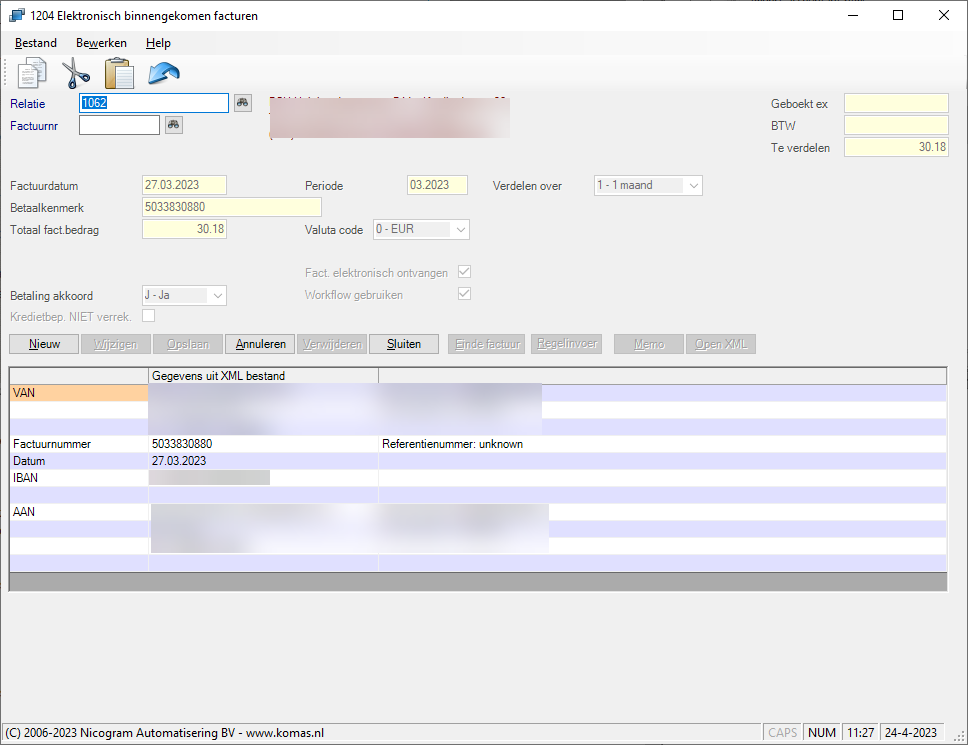
Task: Click the Open XML button
Action: pyautogui.click(x=721, y=344)
